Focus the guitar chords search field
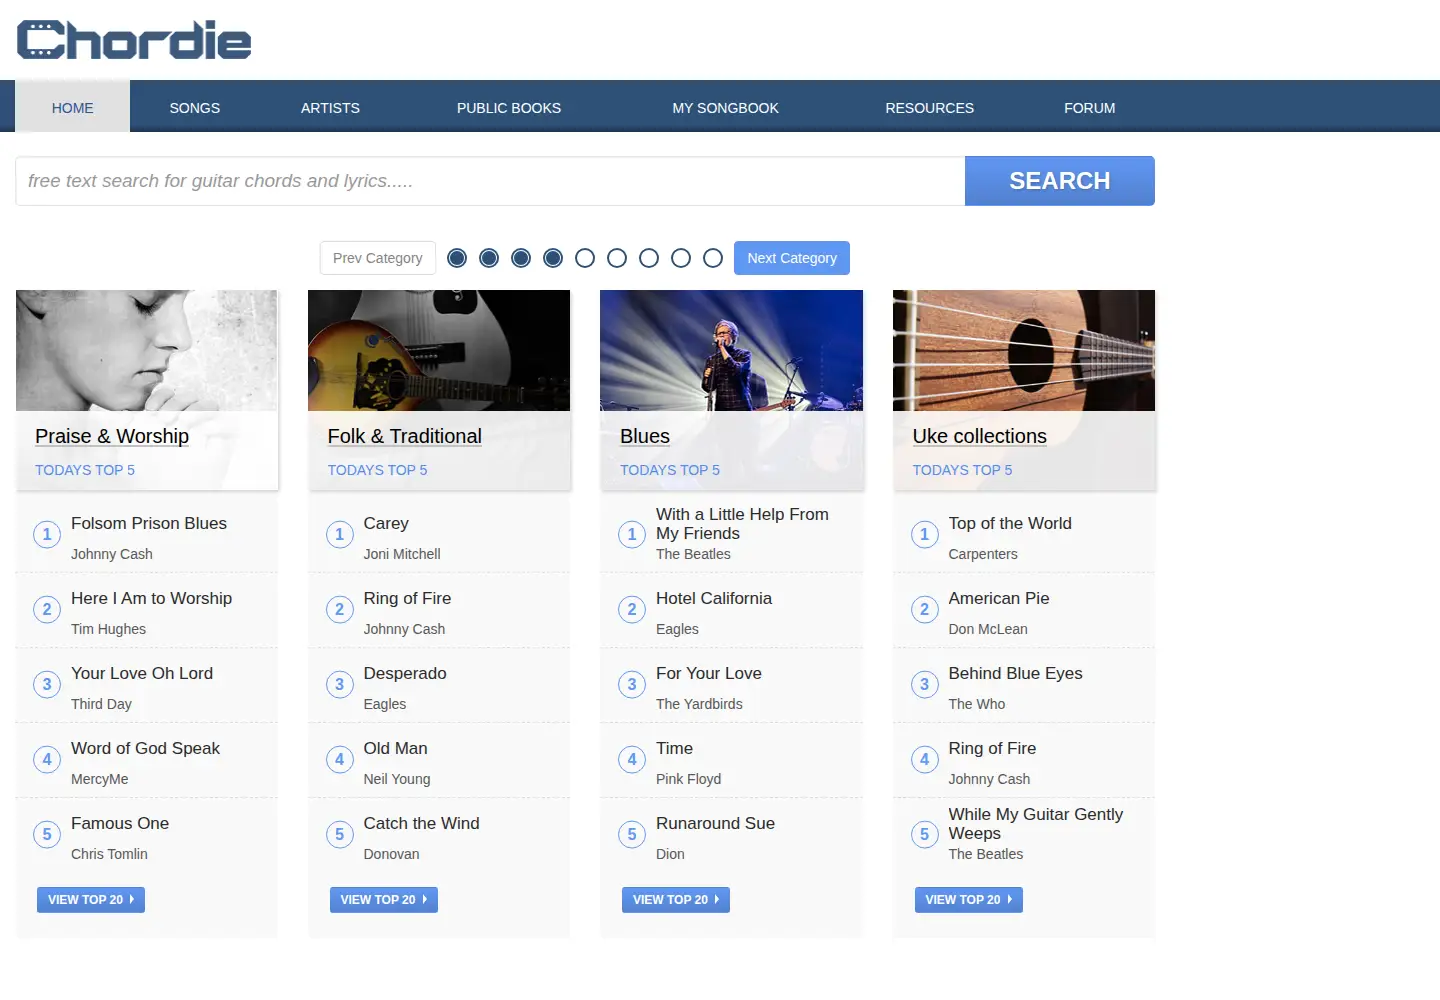This screenshot has width=1440, height=1000. [490, 181]
